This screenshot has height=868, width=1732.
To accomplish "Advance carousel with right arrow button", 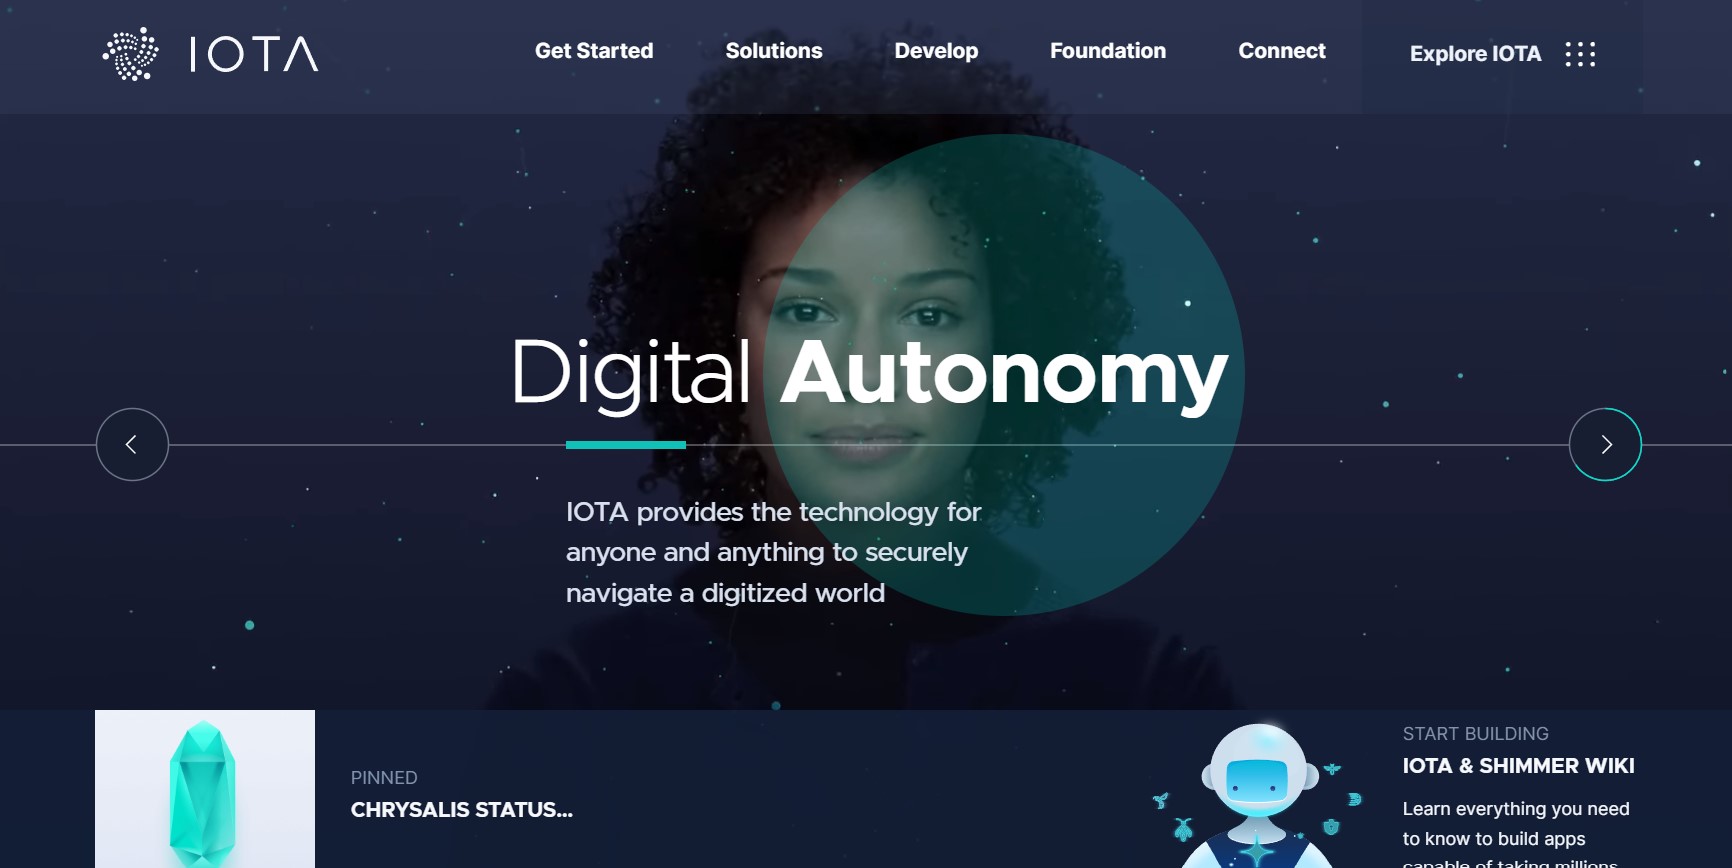I will pyautogui.click(x=1605, y=445).
